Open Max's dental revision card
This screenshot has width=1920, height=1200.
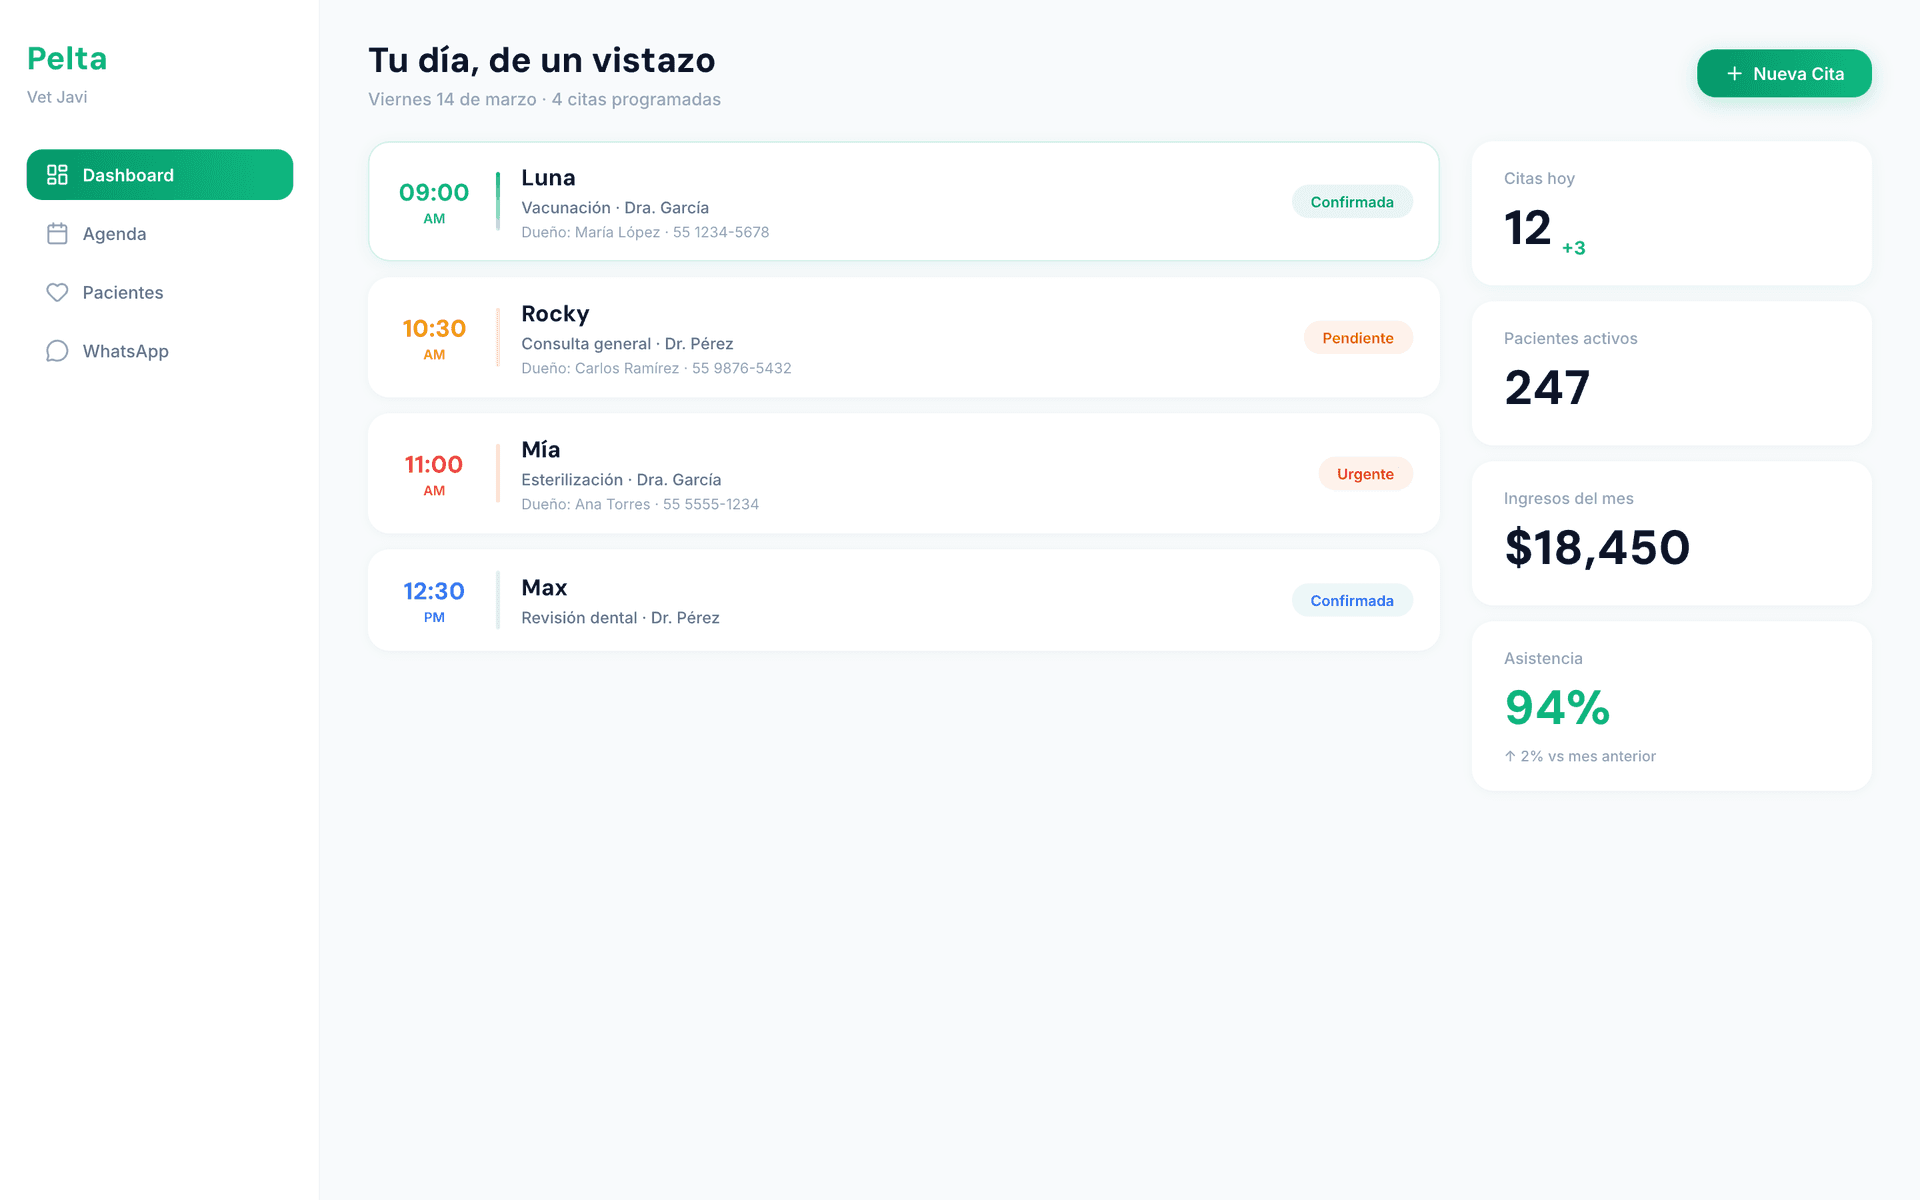[x=900, y=599]
